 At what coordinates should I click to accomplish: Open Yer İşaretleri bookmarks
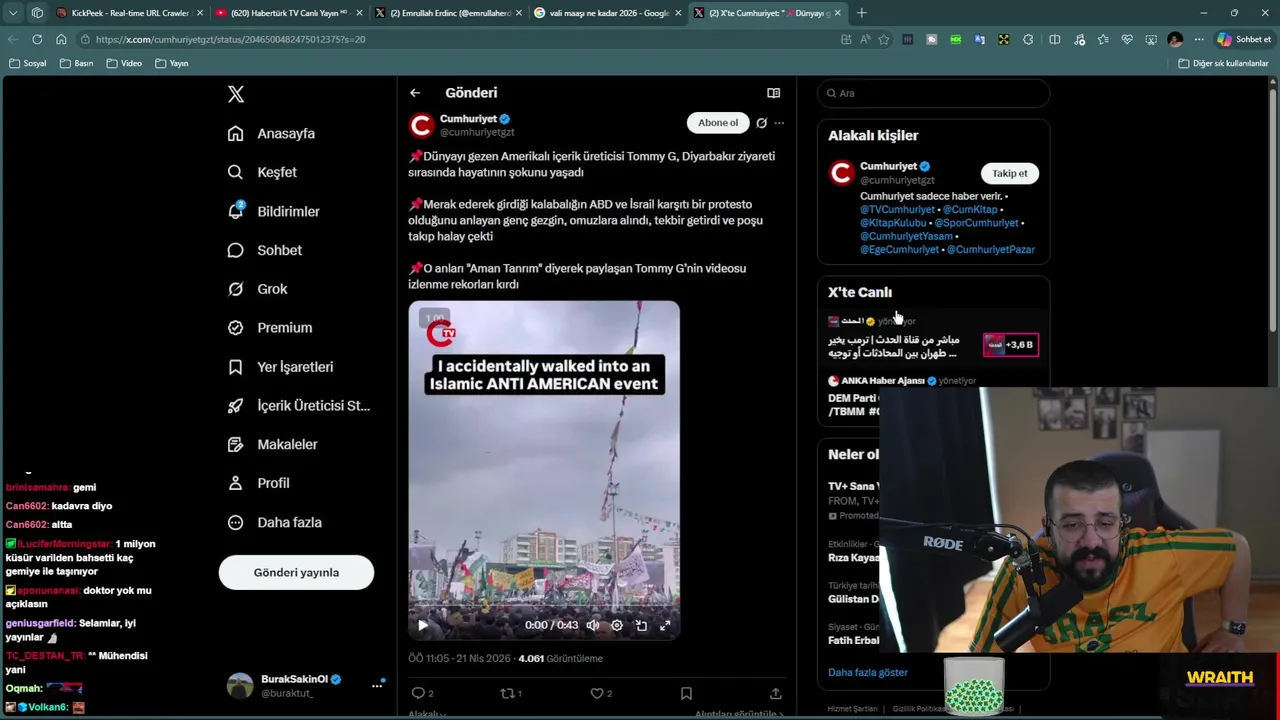click(x=280, y=367)
